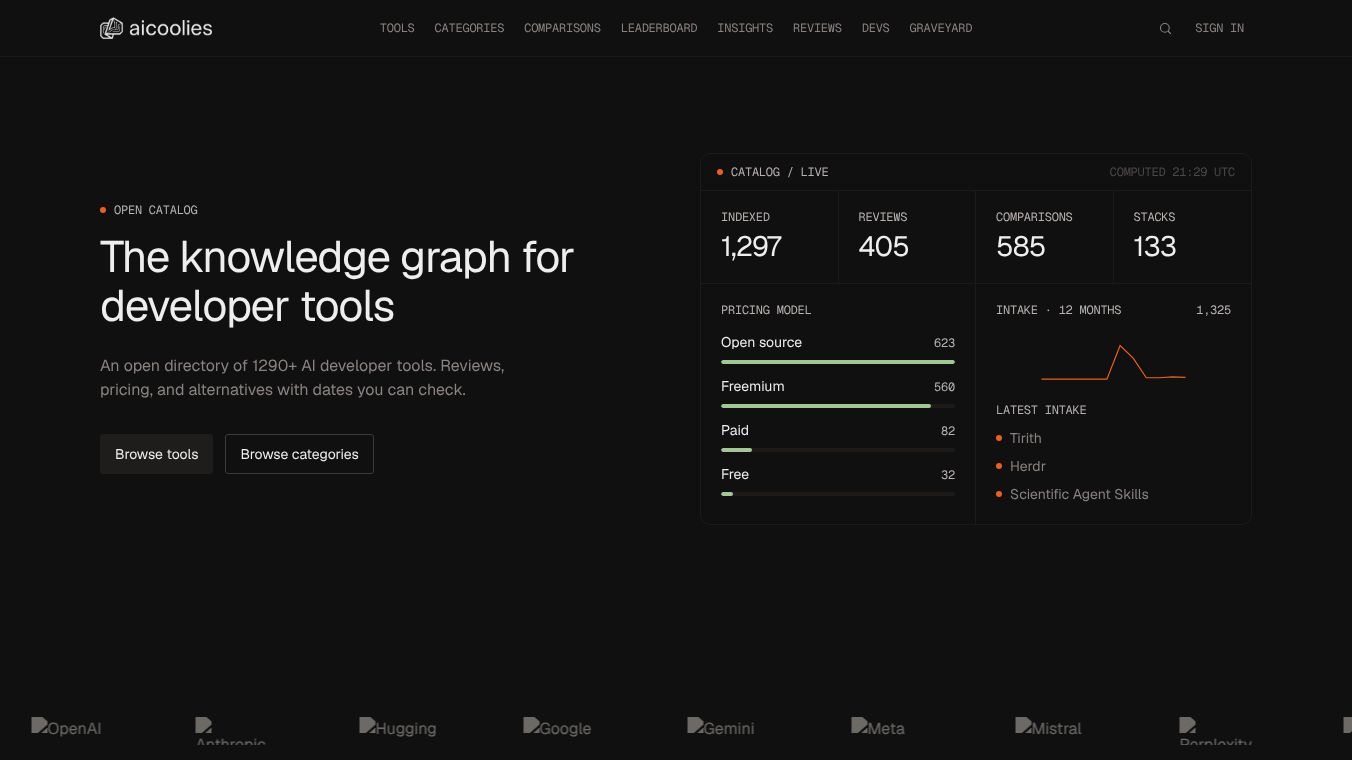
Task: Visit the Graveyard nav item
Action: point(940,28)
